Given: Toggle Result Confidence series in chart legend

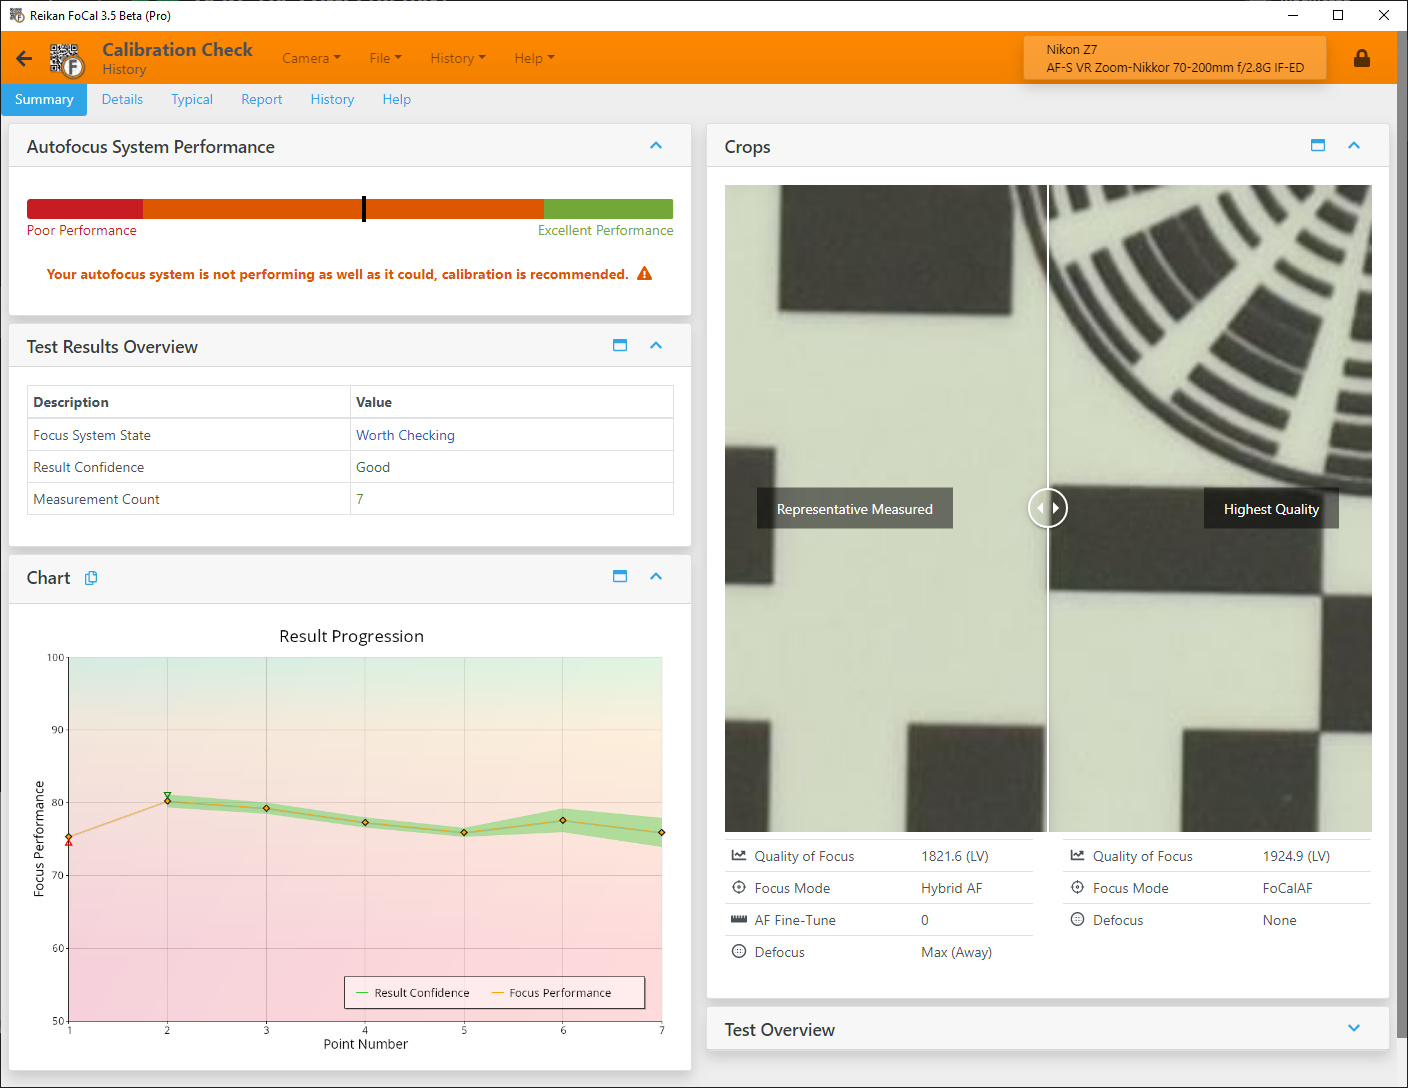Looking at the screenshot, I should [412, 993].
